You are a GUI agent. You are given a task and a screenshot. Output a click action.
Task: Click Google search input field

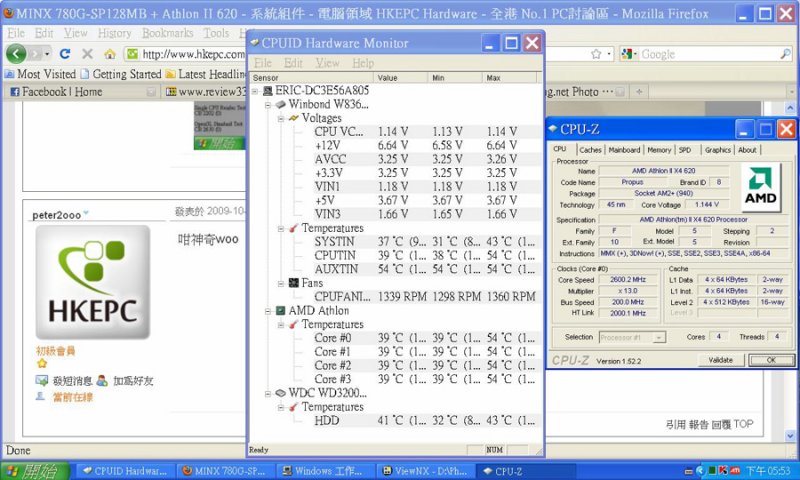(708, 54)
